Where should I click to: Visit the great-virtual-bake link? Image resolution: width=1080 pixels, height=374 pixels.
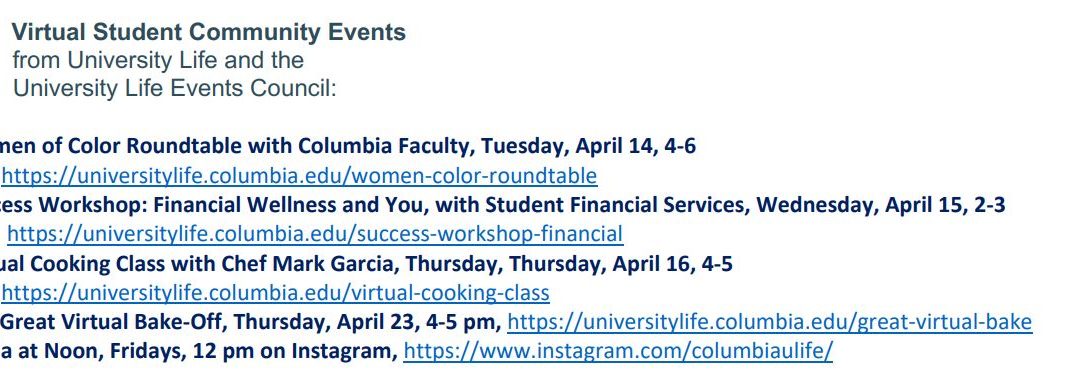click(x=769, y=322)
